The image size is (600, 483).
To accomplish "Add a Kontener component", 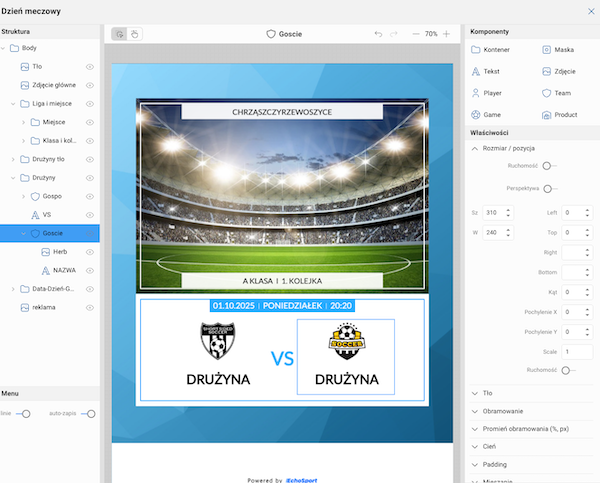I will (491, 50).
